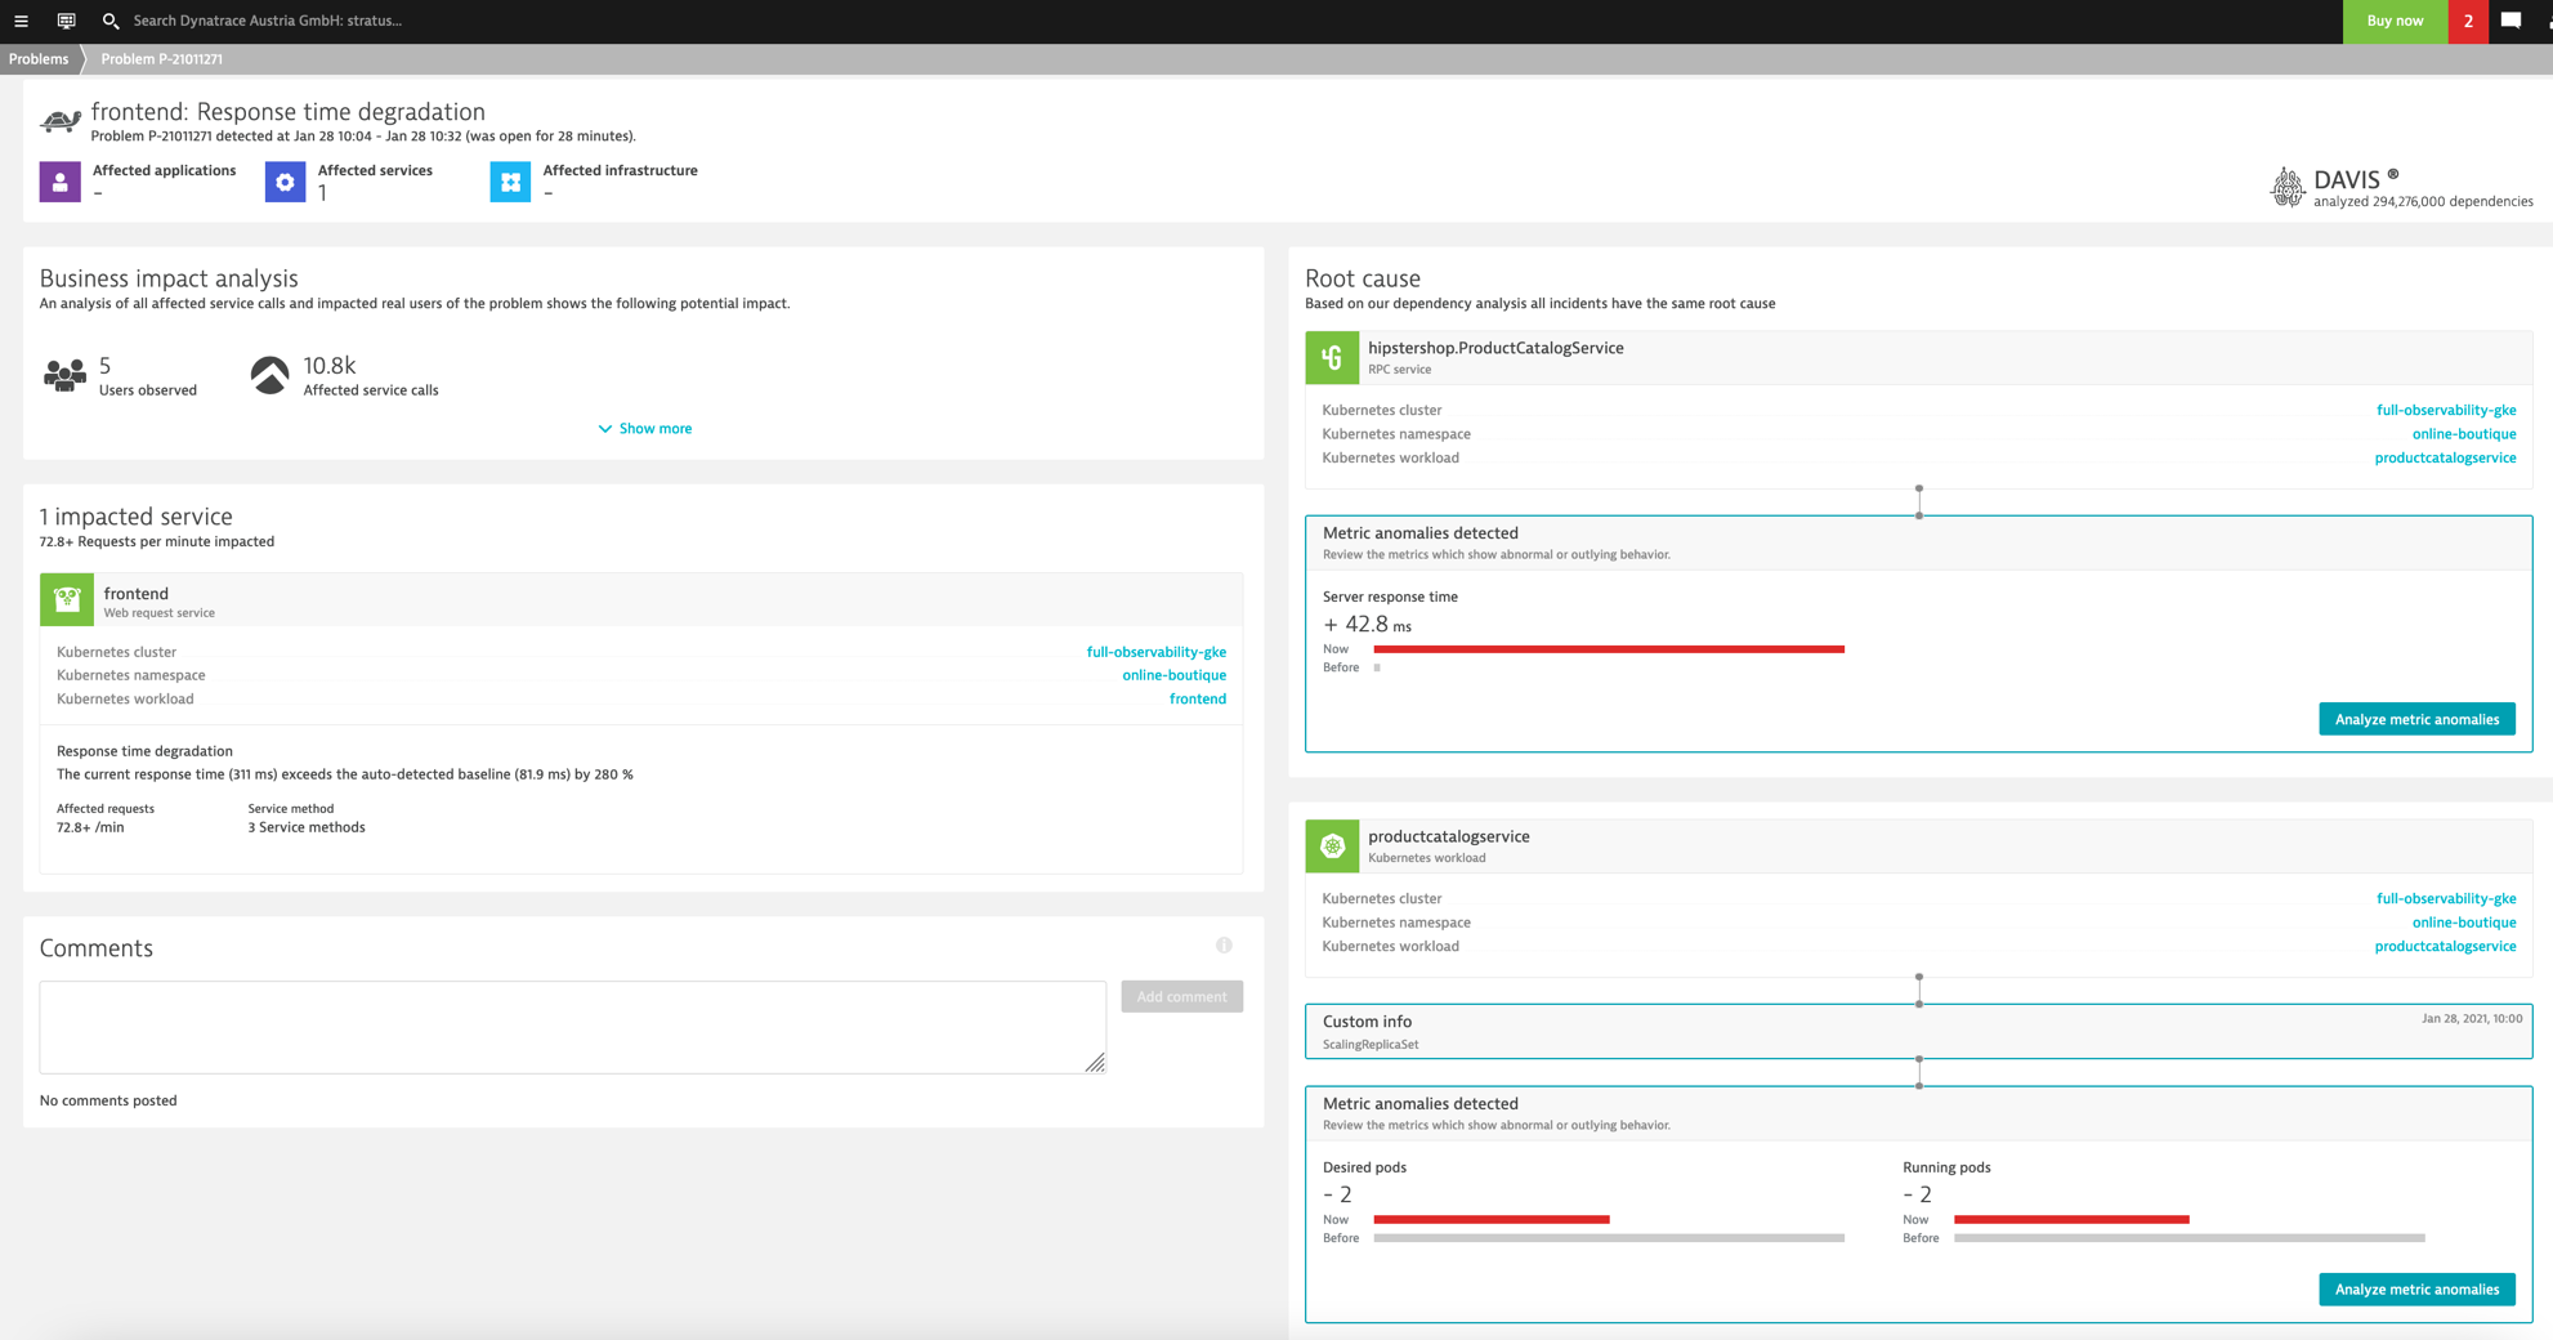Click the Affected infrastructure cube icon
The image size is (2557, 1344).
(x=509, y=181)
